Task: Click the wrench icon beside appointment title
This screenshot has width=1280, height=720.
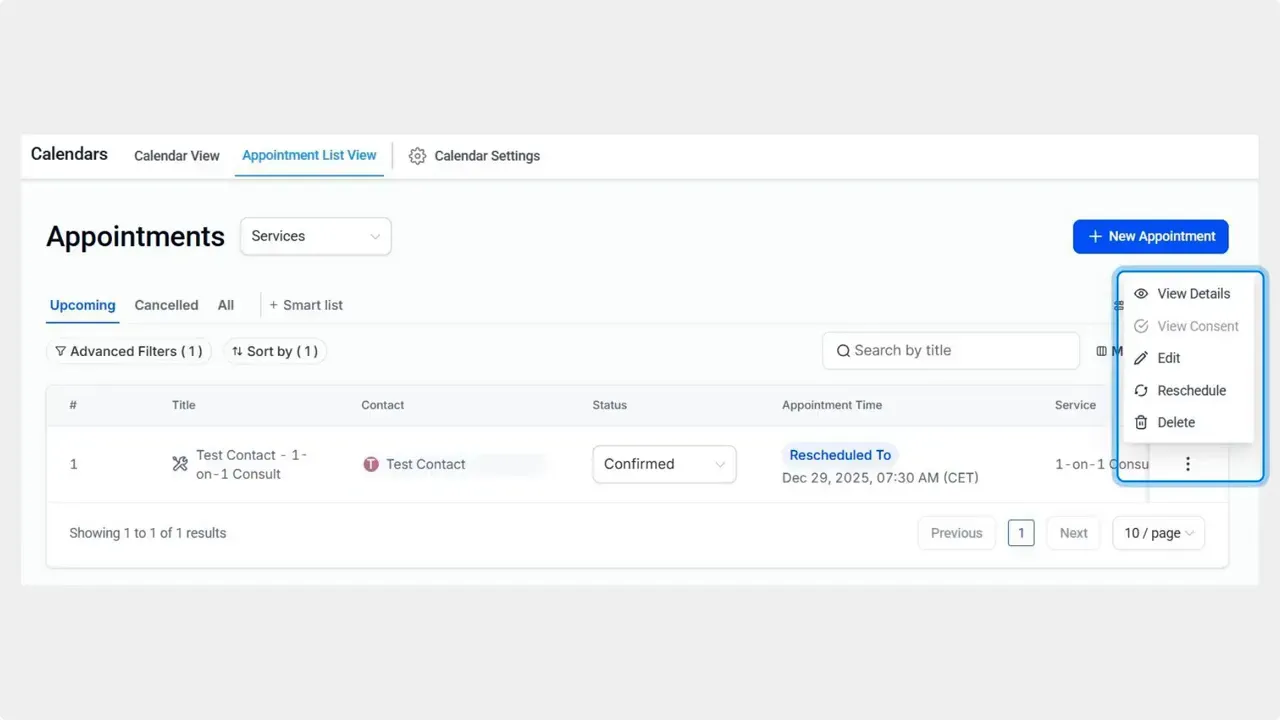Action: point(180,464)
